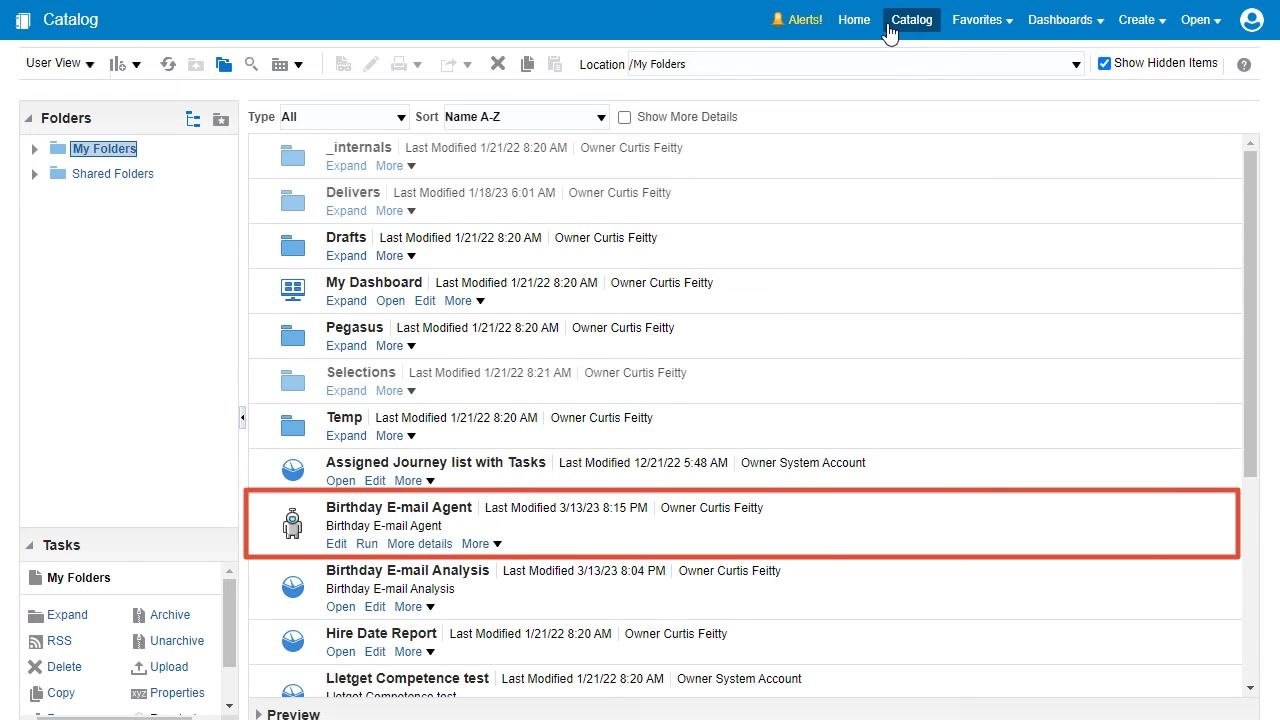This screenshot has width=1280, height=720.
Task: Open the user profile avatar icon
Action: click(x=1251, y=19)
